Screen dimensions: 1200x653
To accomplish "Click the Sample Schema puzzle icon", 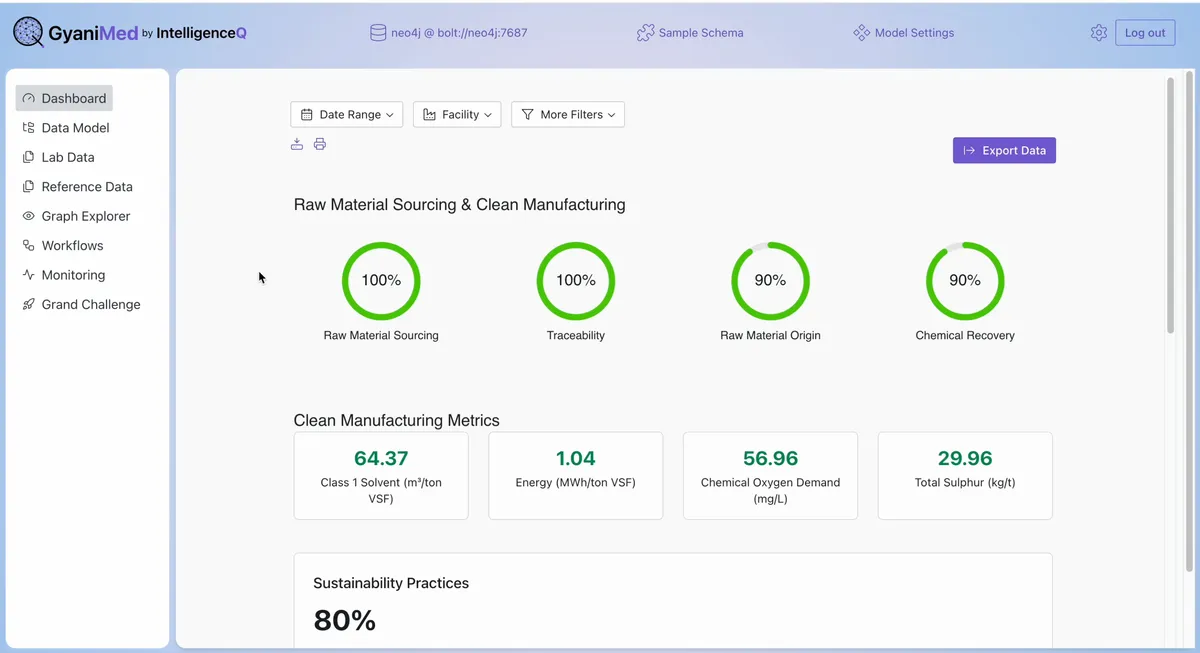I will point(645,33).
